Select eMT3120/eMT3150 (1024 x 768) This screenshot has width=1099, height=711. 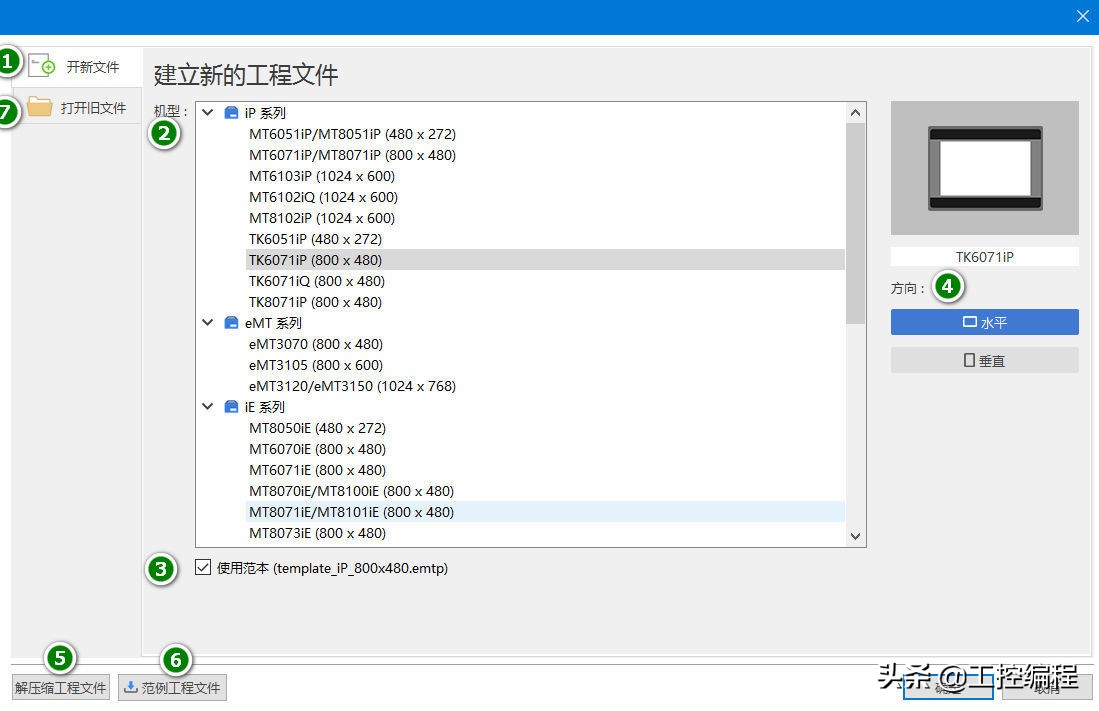[353, 386]
